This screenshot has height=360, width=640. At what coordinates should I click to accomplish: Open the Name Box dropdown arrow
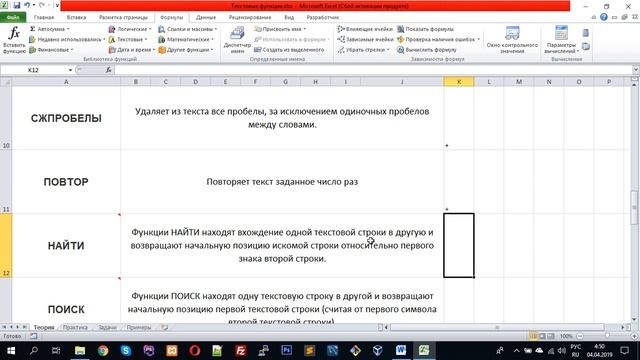click(x=70, y=70)
